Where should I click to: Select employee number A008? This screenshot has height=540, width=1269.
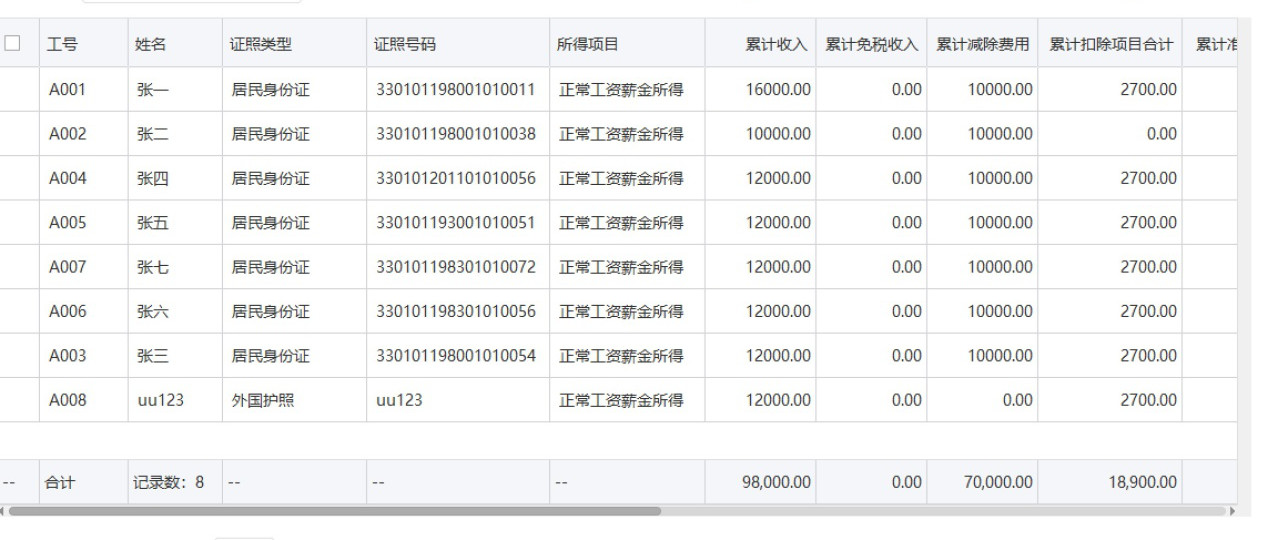pos(67,400)
